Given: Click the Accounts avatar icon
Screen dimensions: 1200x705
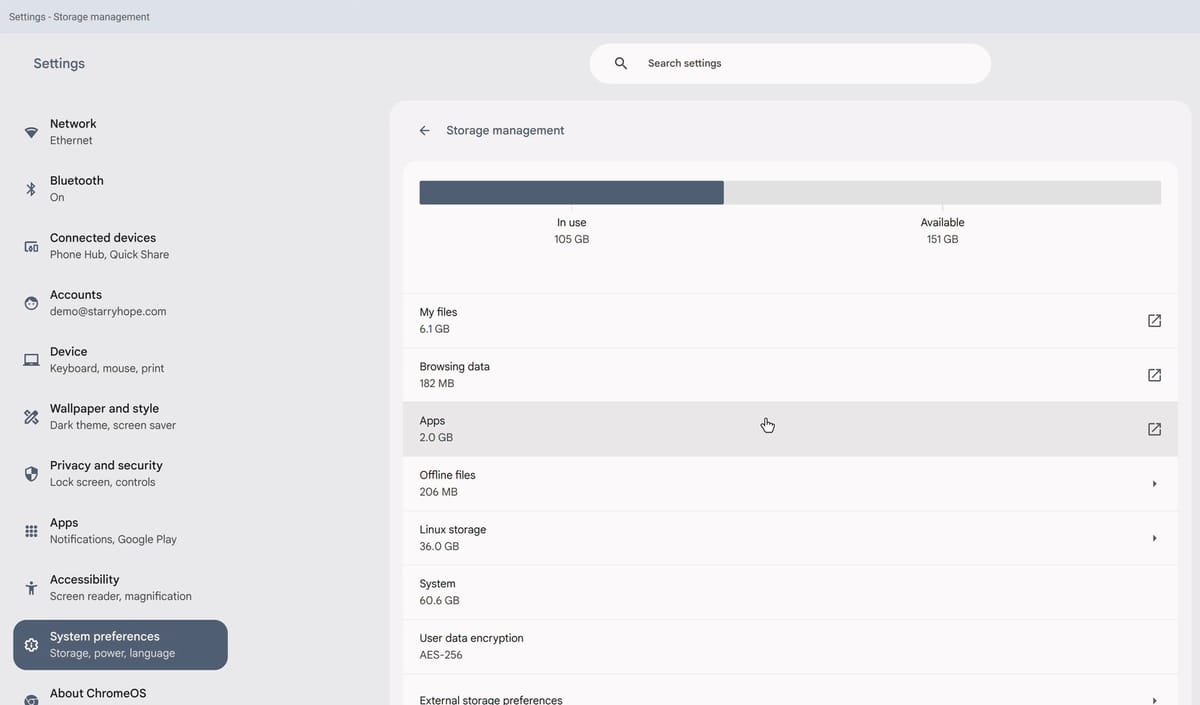Looking at the screenshot, I should (31, 303).
